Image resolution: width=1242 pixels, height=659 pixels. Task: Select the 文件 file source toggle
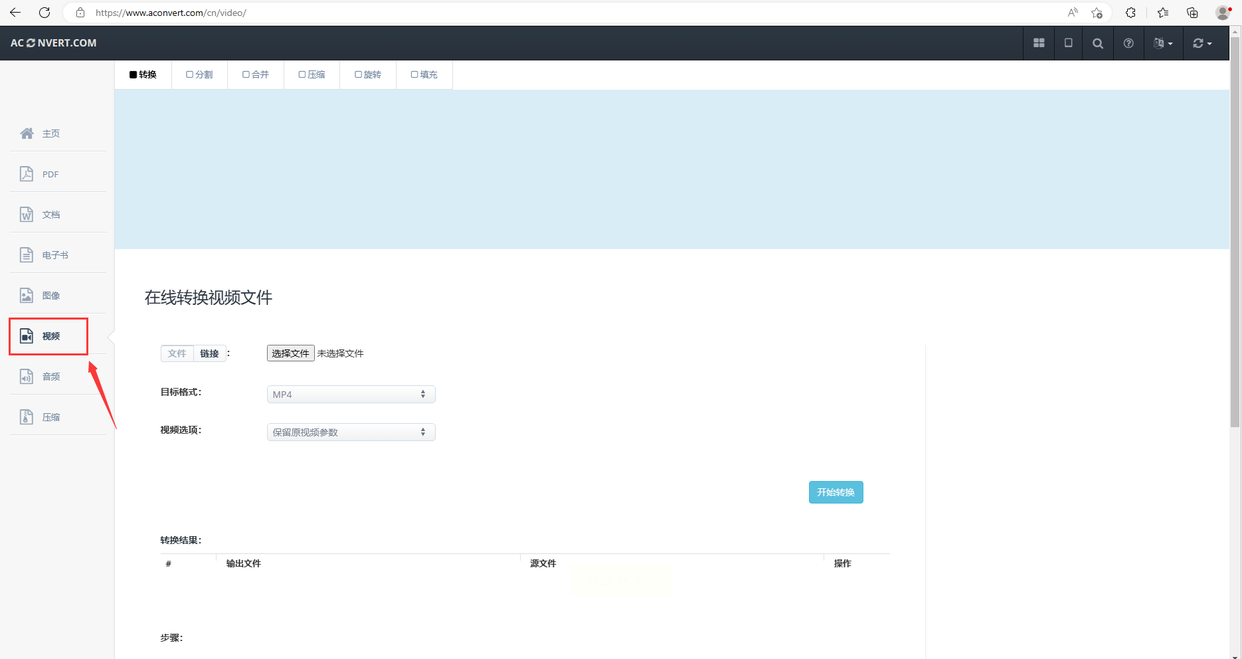click(x=177, y=354)
